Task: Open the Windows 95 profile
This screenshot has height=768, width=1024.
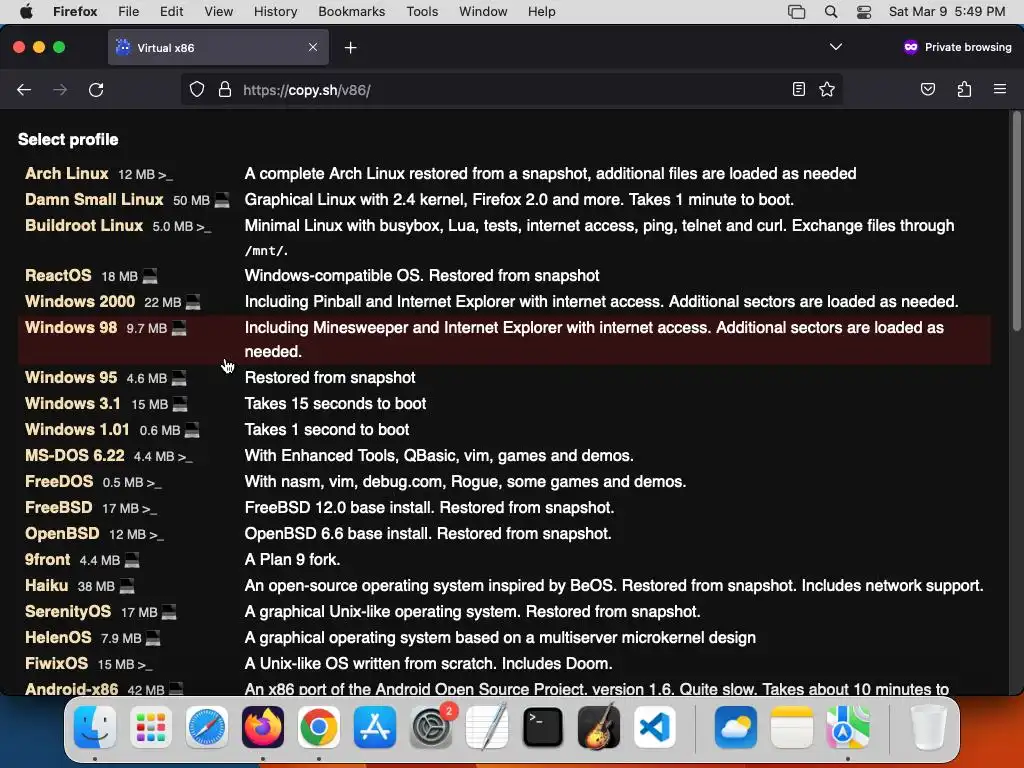Action: click(x=71, y=377)
